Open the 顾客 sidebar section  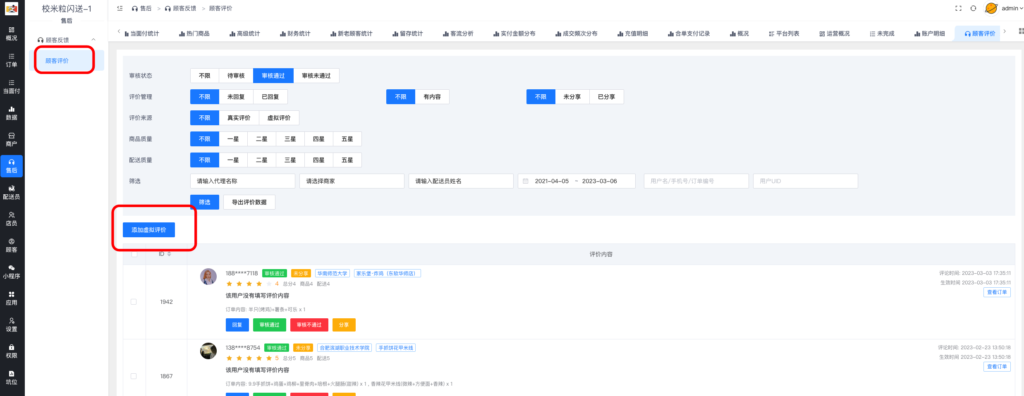click(11, 246)
